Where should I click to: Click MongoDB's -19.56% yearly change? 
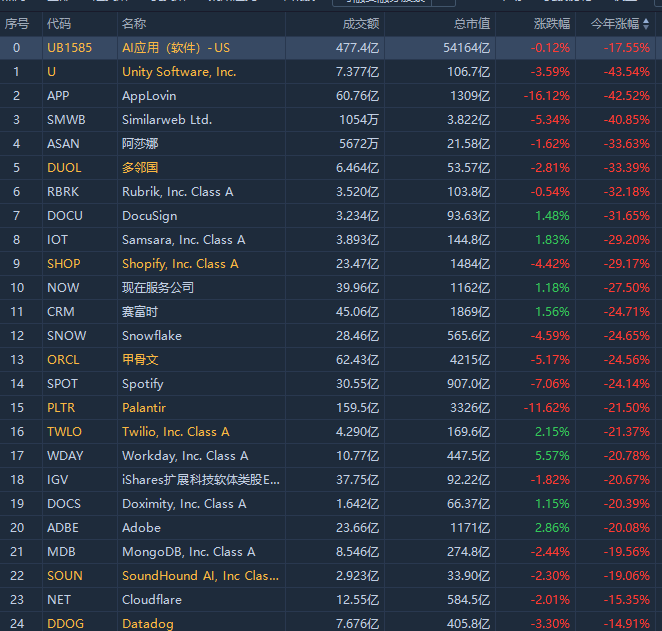click(x=627, y=552)
